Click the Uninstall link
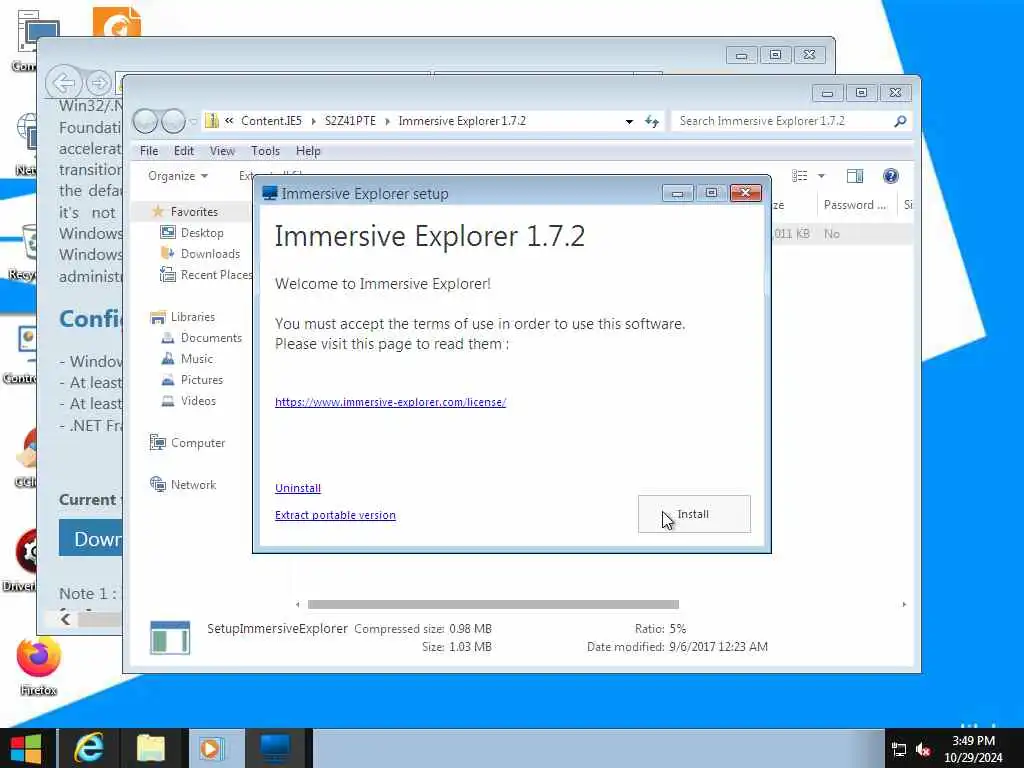Screen dimensions: 1024x768 [298, 488]
